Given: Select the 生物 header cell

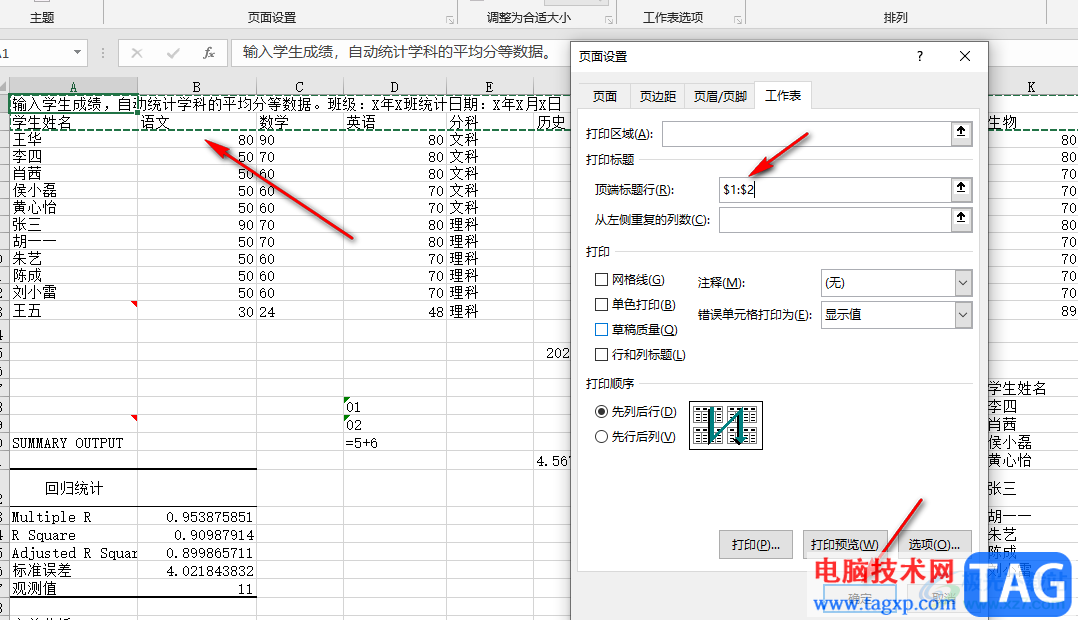Looking at the screenshot, I should pos(1031,122).
